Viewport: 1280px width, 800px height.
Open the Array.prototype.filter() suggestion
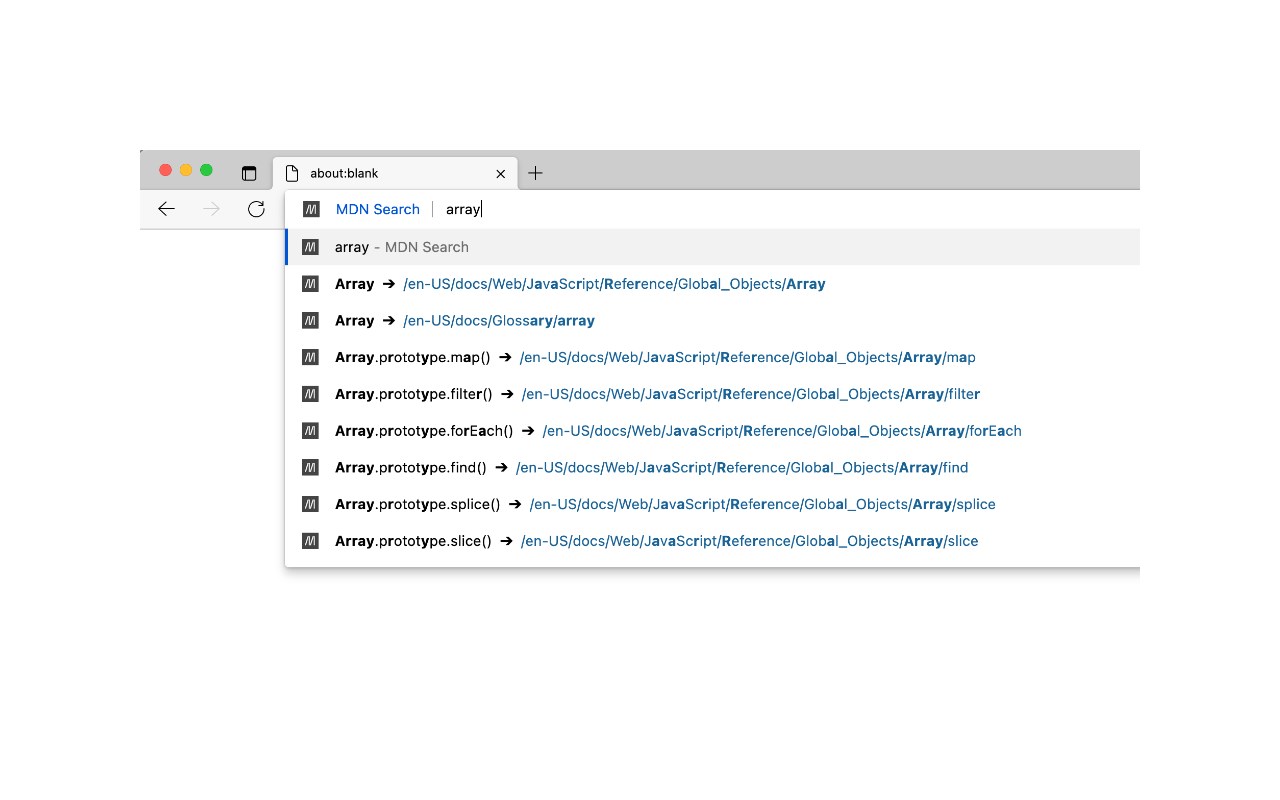click(657, 394)
